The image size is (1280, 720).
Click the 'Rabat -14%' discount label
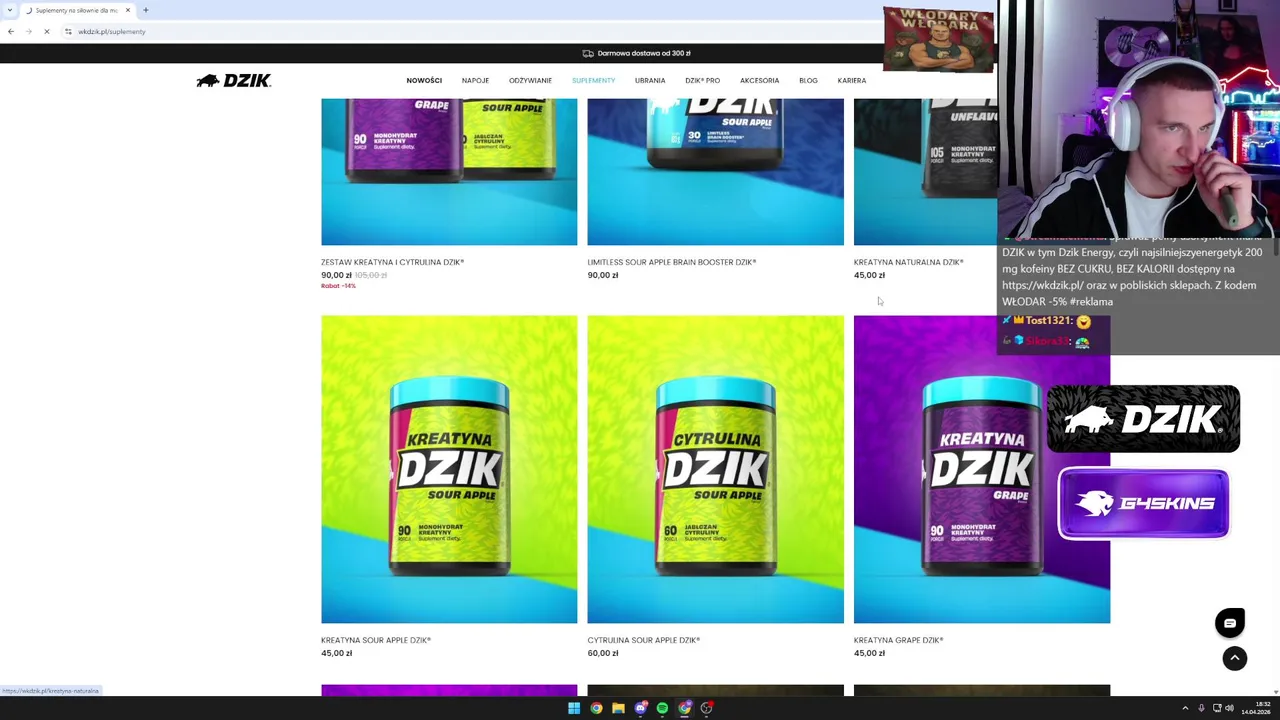[x=338, y=286]
